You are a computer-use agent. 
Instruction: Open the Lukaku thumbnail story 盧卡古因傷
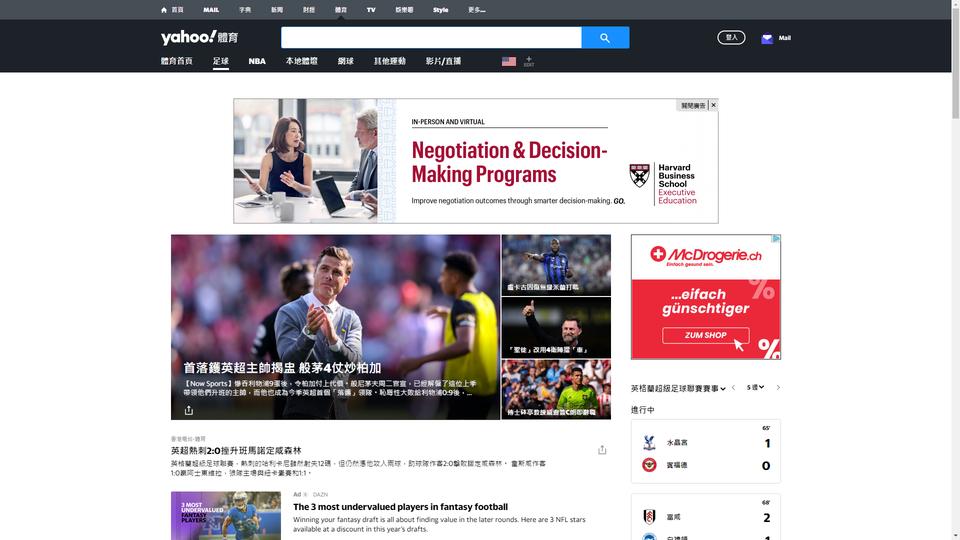coord(556,265)
